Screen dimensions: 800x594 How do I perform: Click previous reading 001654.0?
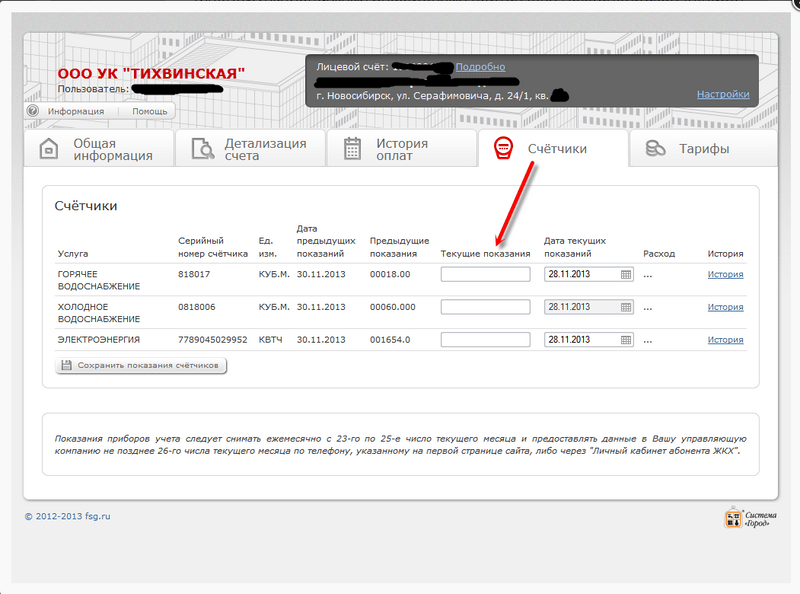pos(390,340)
